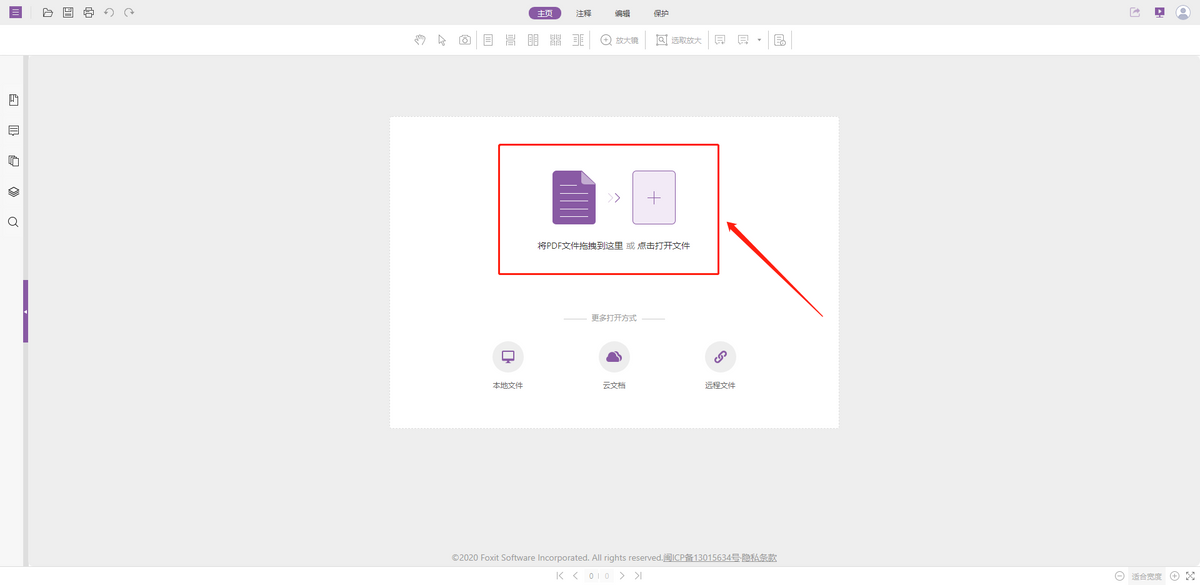The image size is (1200, 585).
Task: Click the purple presentation icon at top right
Action: pyautogui.click(x=1160, y=13)
